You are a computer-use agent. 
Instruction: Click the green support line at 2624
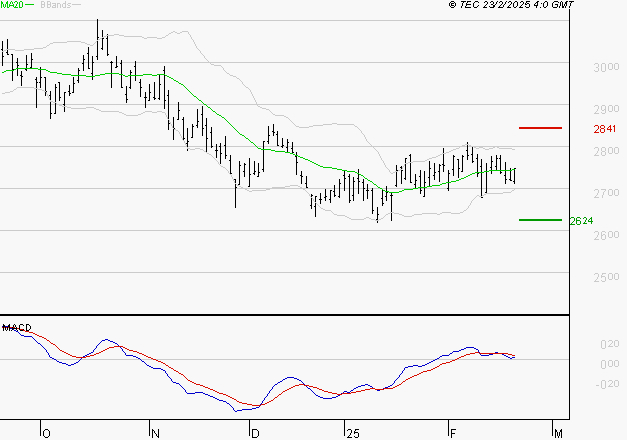click(540, 220)
